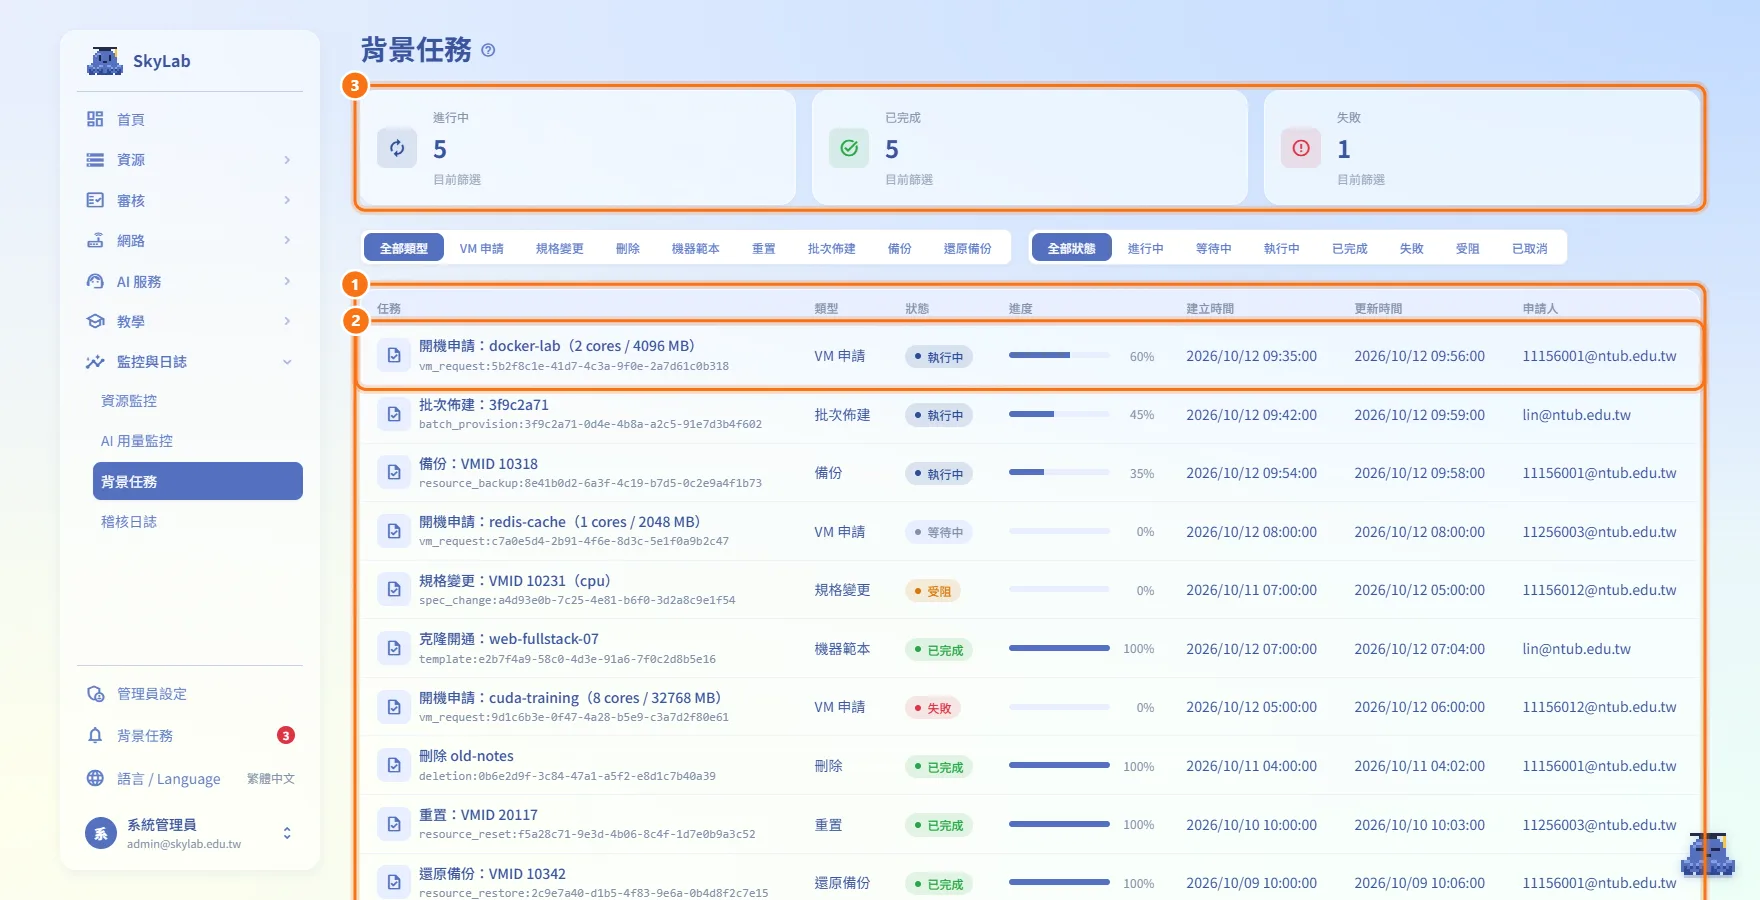This screenshot has width=1760, height=900.
Task: Click the 45% progress bar of 批次佈建 3f9c2a71
Action: point(1059,414)
